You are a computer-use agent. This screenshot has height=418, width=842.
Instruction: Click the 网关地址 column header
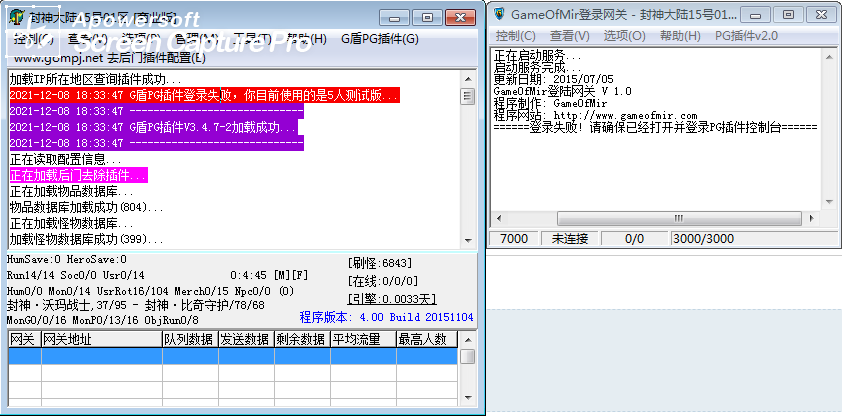pyautogui.click(x=102, y=340)
